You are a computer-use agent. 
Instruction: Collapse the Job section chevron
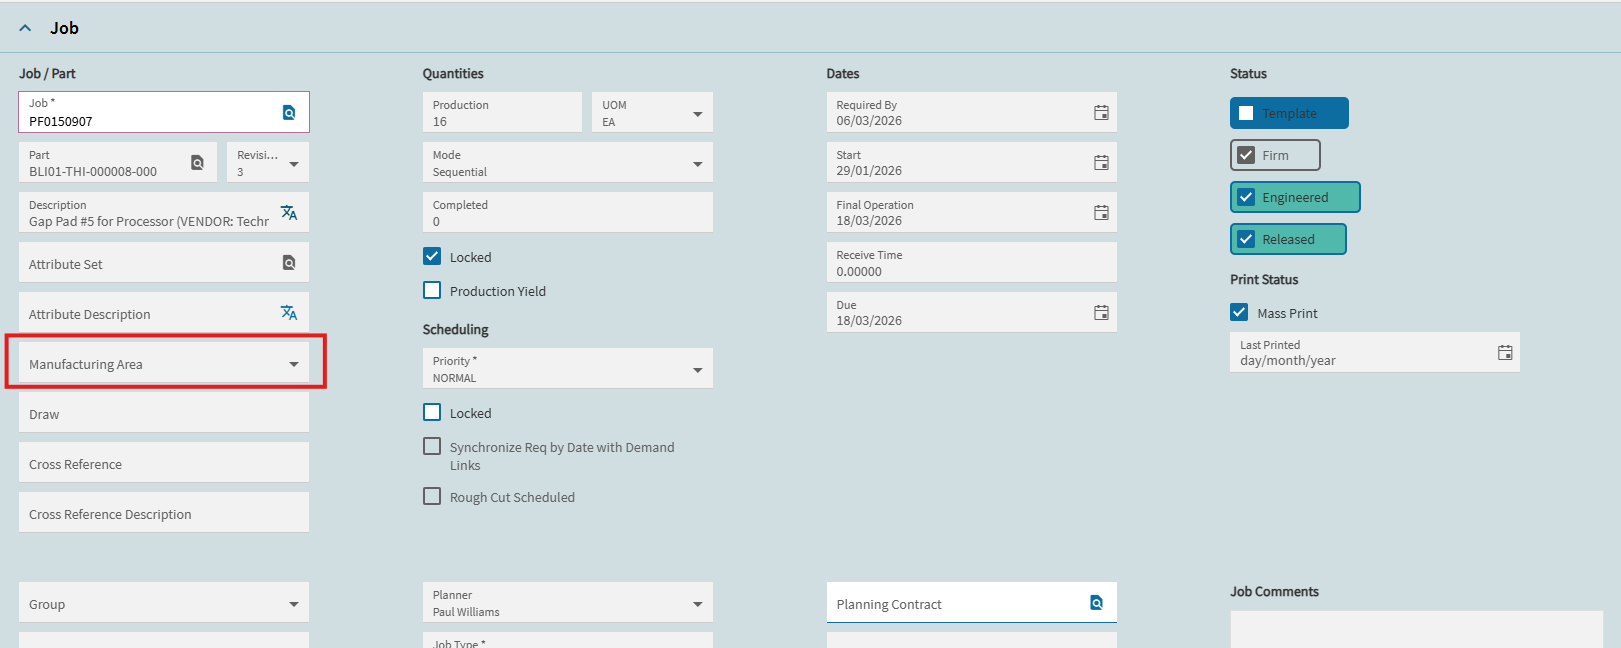[x=25, y=28]
